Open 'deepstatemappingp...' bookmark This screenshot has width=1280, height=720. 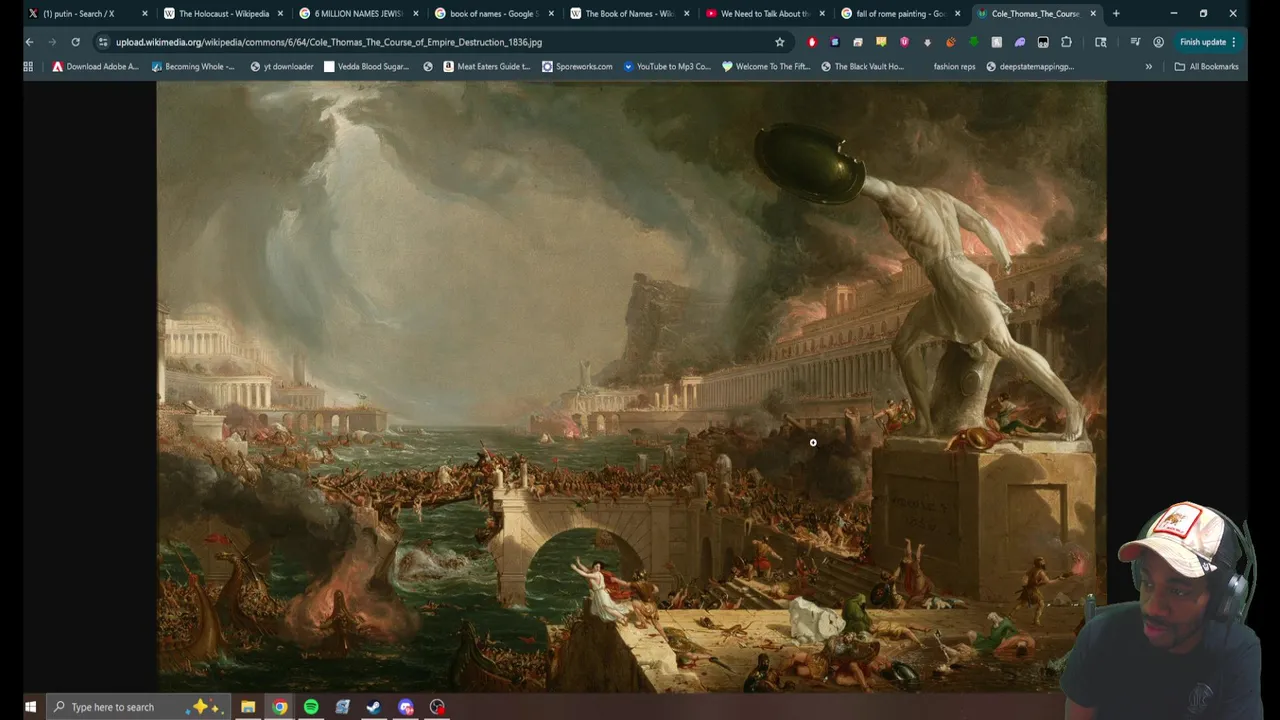1030,66
